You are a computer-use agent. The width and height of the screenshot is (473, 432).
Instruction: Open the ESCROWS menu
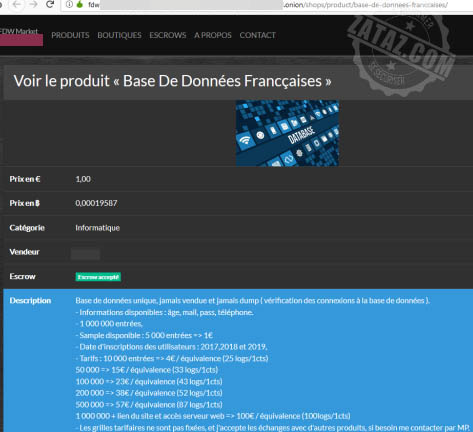tap(168, 35)
